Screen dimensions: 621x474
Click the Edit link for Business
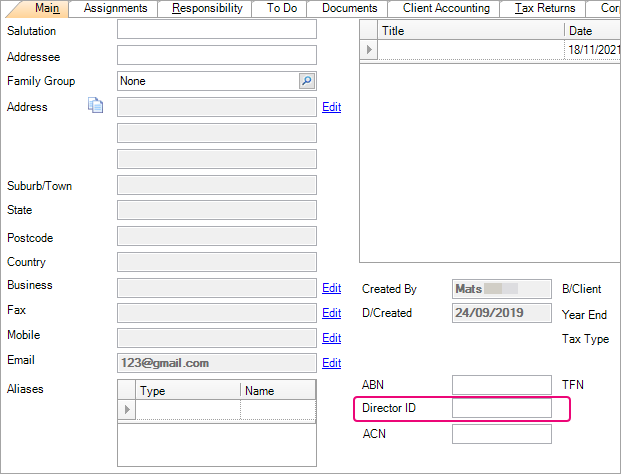pos(331,288)
